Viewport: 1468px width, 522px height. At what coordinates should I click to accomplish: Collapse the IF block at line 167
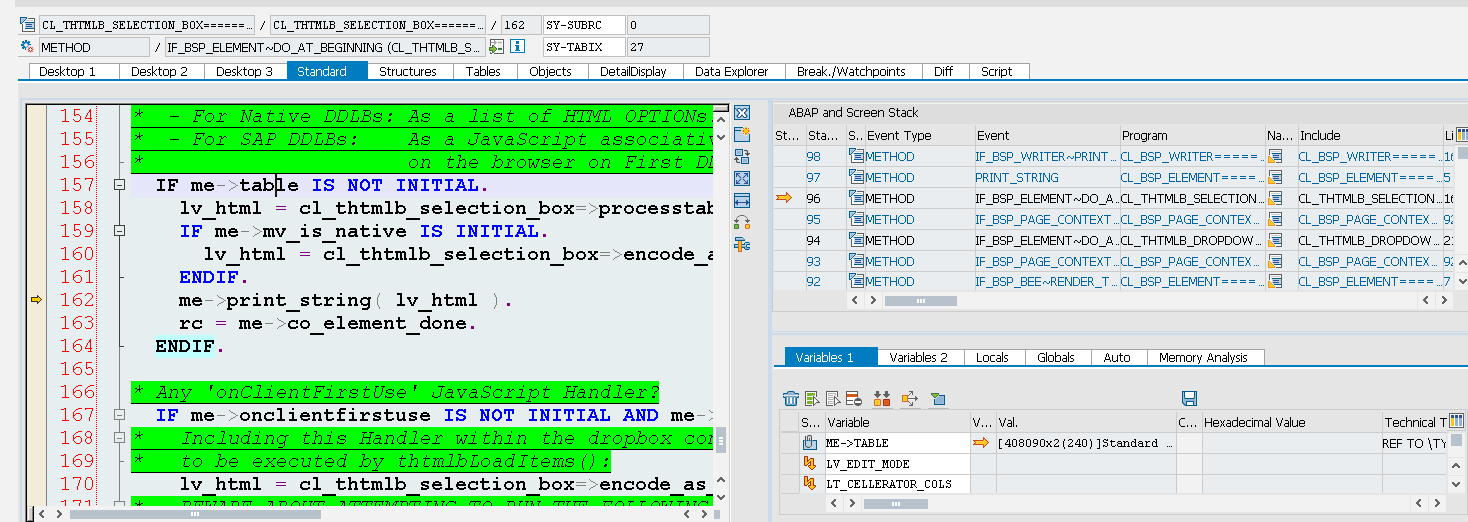(x=119, y=415)
